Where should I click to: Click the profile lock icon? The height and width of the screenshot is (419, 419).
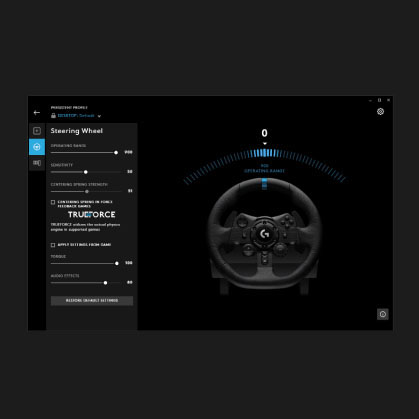[53, 116]
